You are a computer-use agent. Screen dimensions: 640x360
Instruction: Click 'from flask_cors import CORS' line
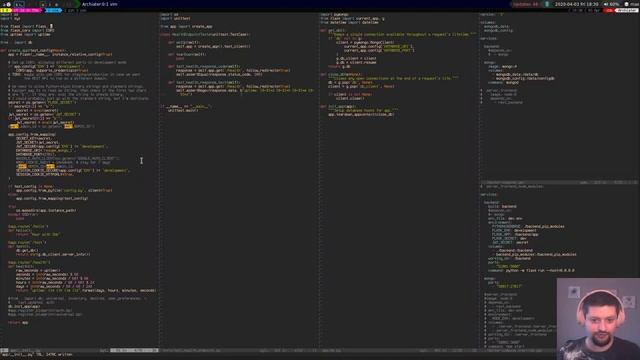point(27,31)
